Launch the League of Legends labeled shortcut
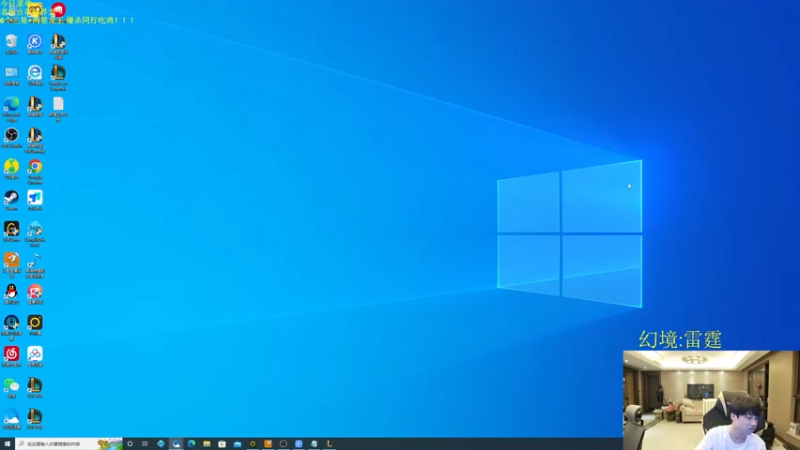The height and width of the screenshot is (450, 800). pyautogui.click(x=58, y=78)
